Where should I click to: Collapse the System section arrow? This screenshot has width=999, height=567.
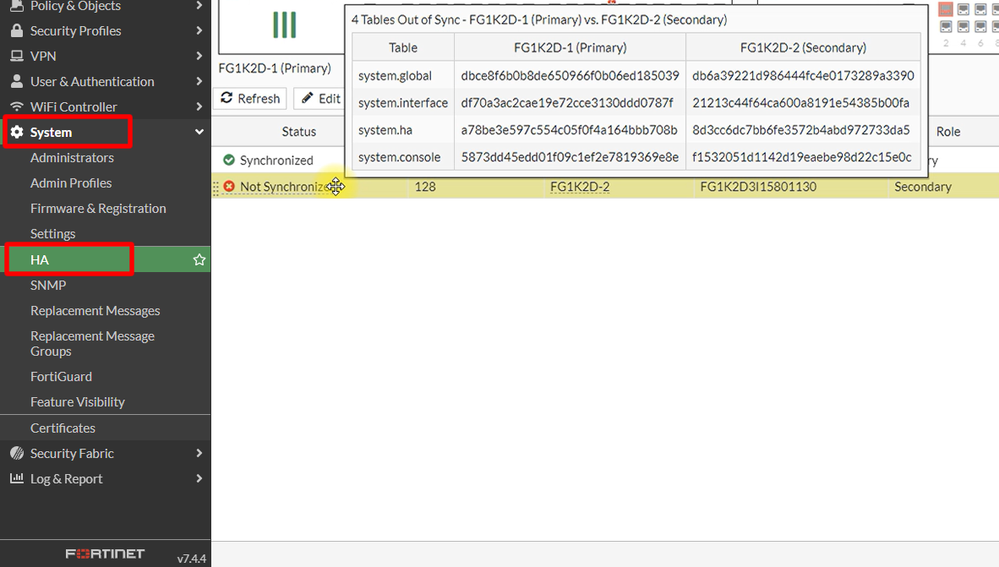tap(199, 132)
